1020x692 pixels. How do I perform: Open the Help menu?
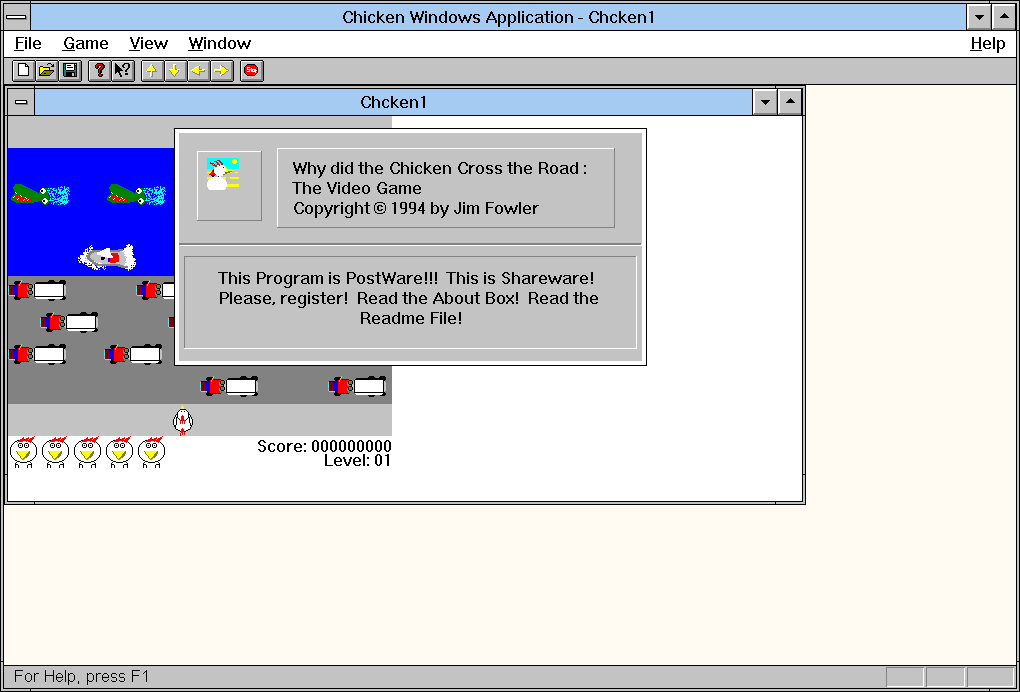point(987,43)
